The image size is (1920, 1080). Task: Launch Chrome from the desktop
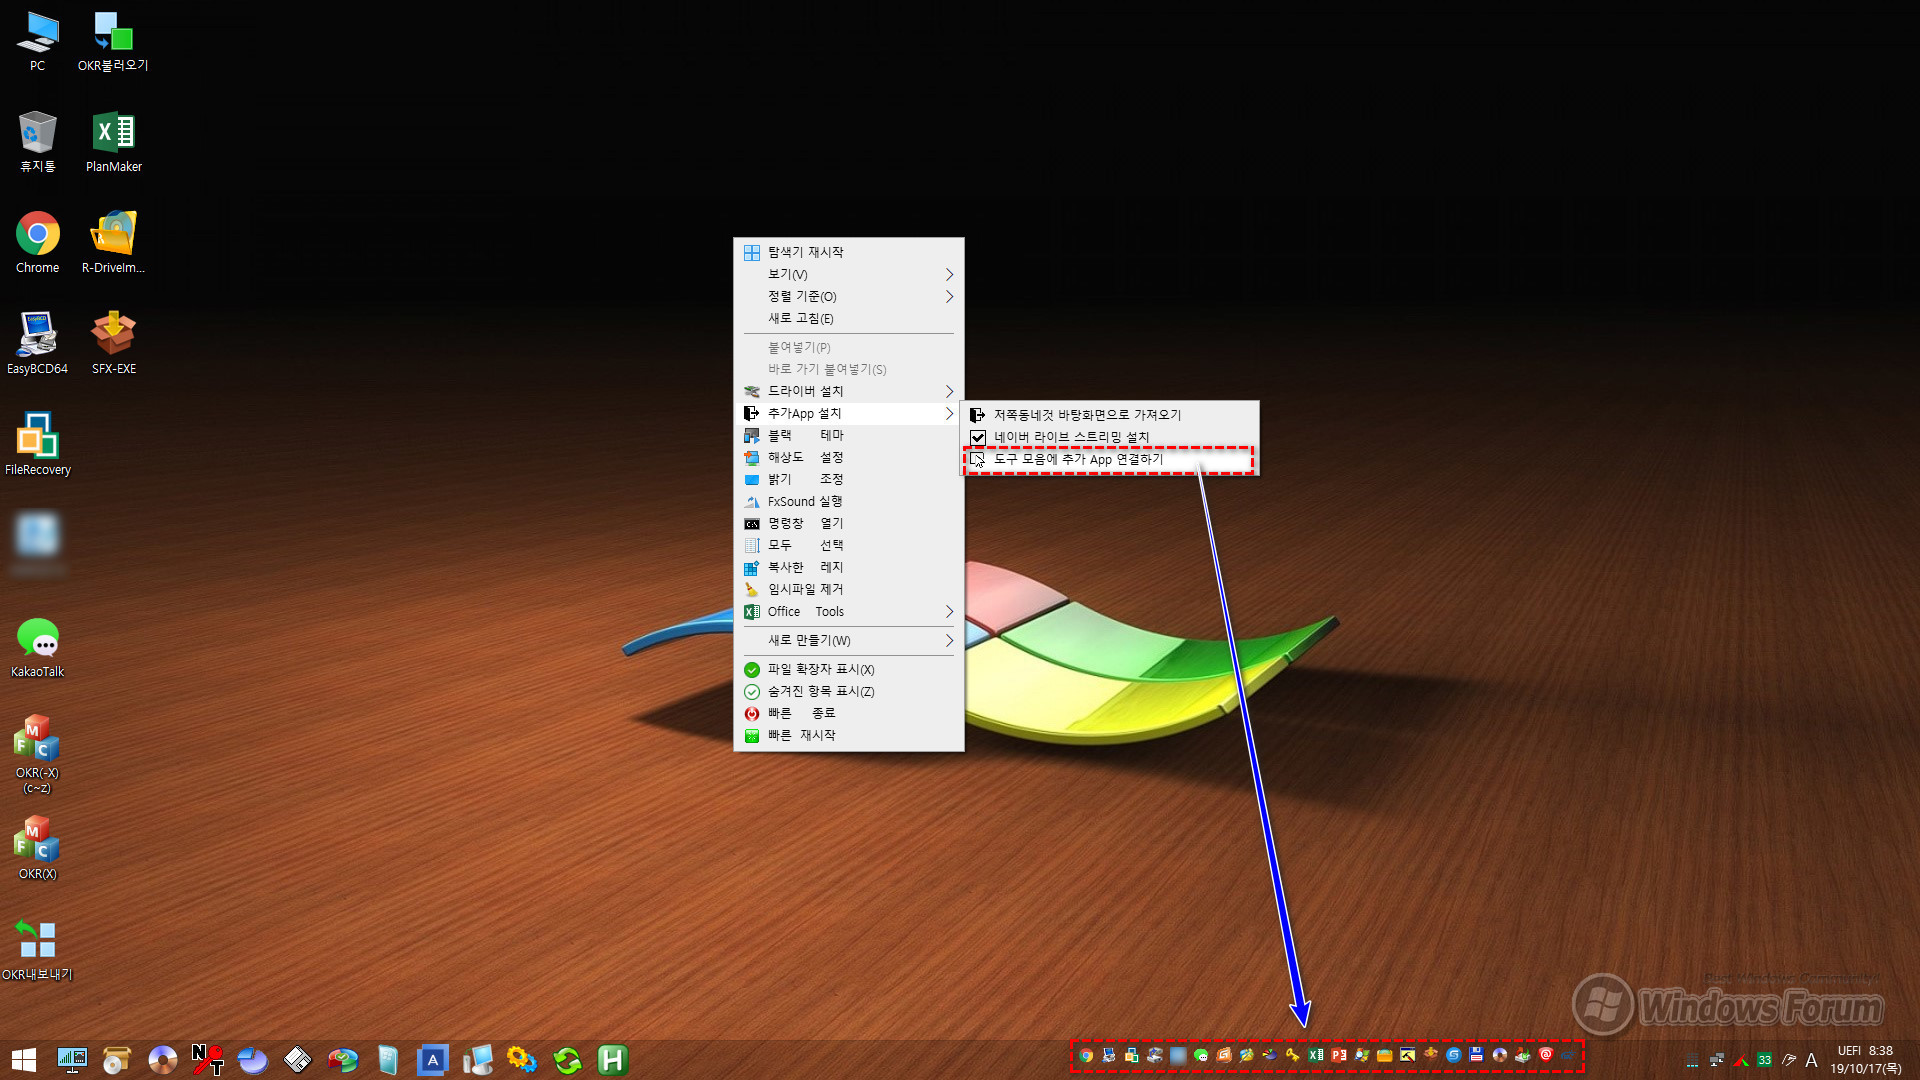(37, 243)
